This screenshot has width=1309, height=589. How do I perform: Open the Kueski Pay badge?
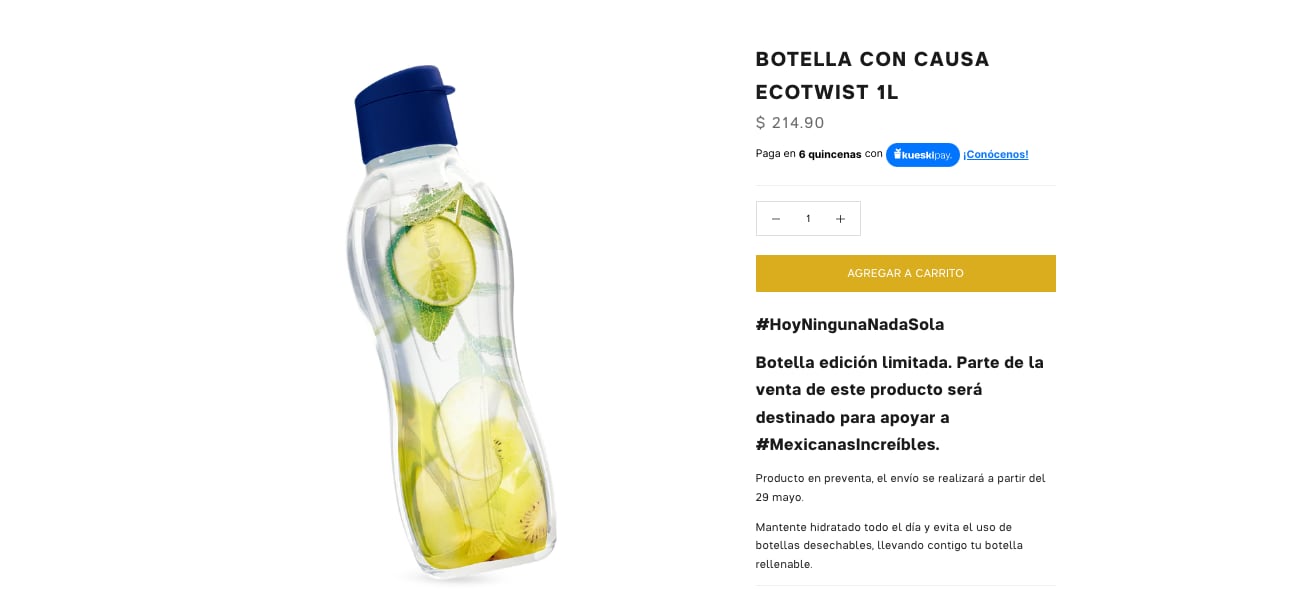coord(922,154)
